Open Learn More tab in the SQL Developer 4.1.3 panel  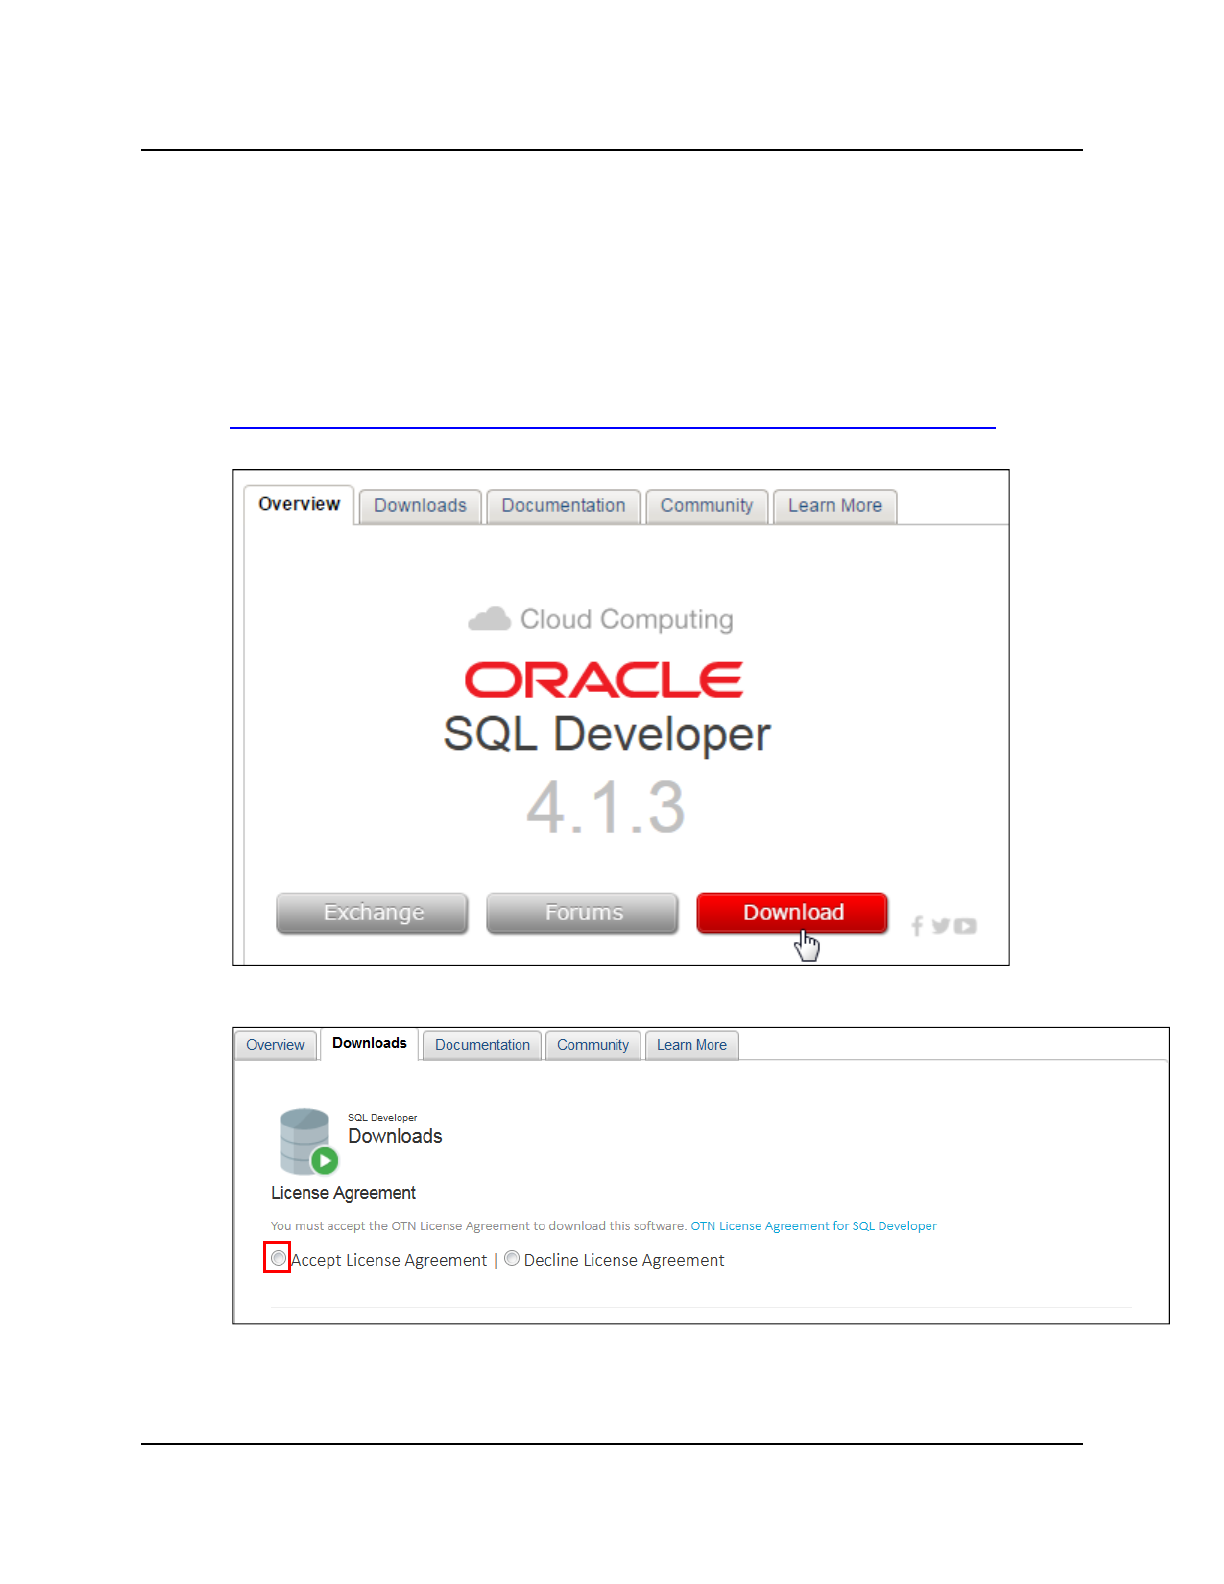(835, 506)
